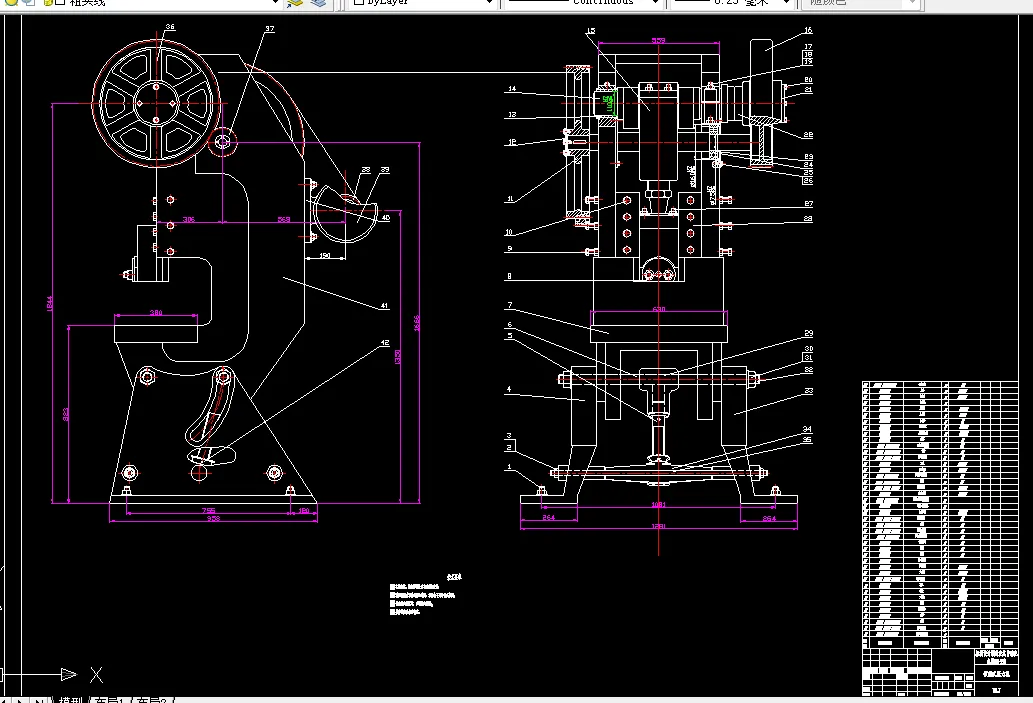Select the 755 dimension text
Image resolution: width=1033 pixels, height=703 pixels.
(208, 510)
